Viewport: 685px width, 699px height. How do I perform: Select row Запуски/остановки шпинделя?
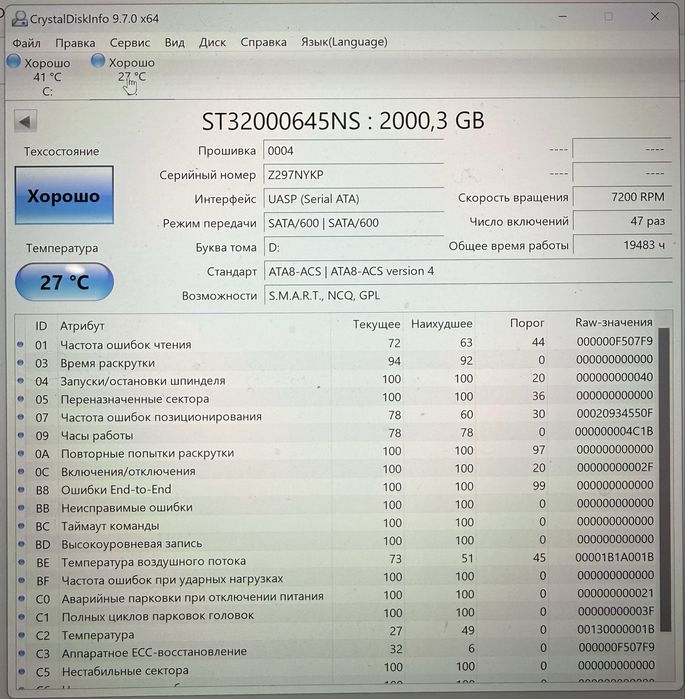click(336, 380)
